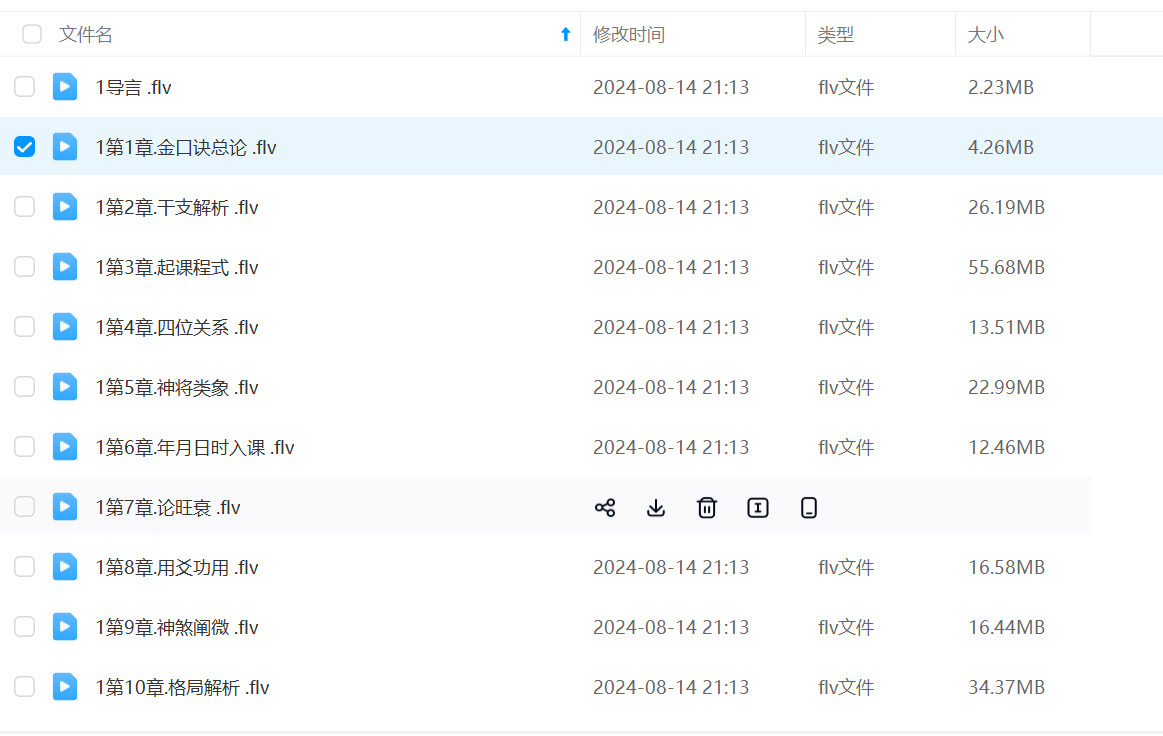Click video icon beside 1第10章.格局解析
The image size is (1163, 736).
(x=65, y=687)
